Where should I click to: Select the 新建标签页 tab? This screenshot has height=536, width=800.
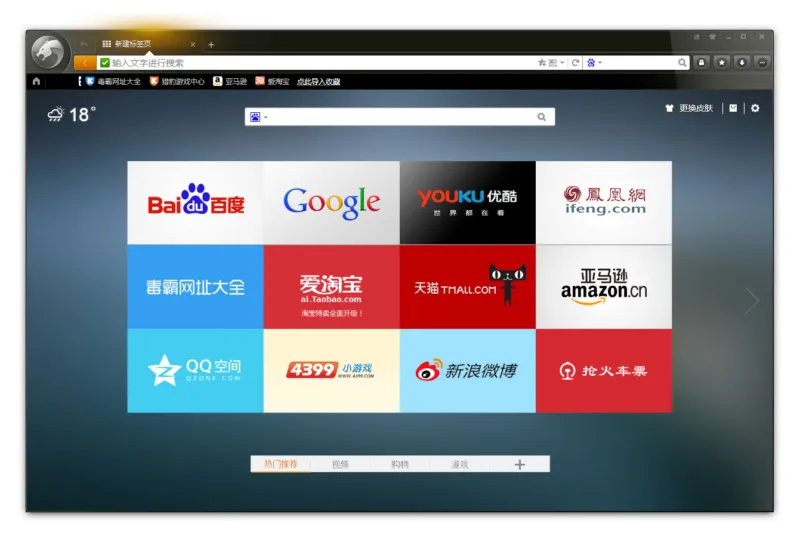[x=148, y=44]
